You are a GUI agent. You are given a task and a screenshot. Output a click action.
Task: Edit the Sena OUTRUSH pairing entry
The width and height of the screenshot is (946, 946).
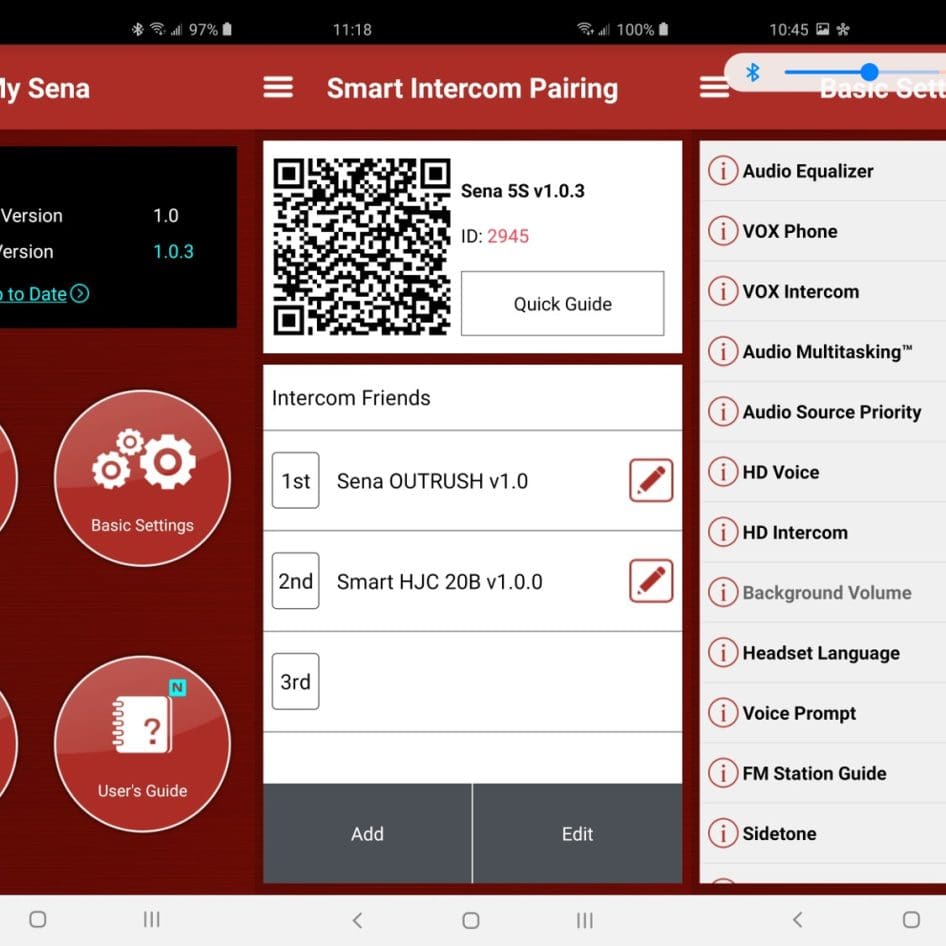(x=651, y=480)
